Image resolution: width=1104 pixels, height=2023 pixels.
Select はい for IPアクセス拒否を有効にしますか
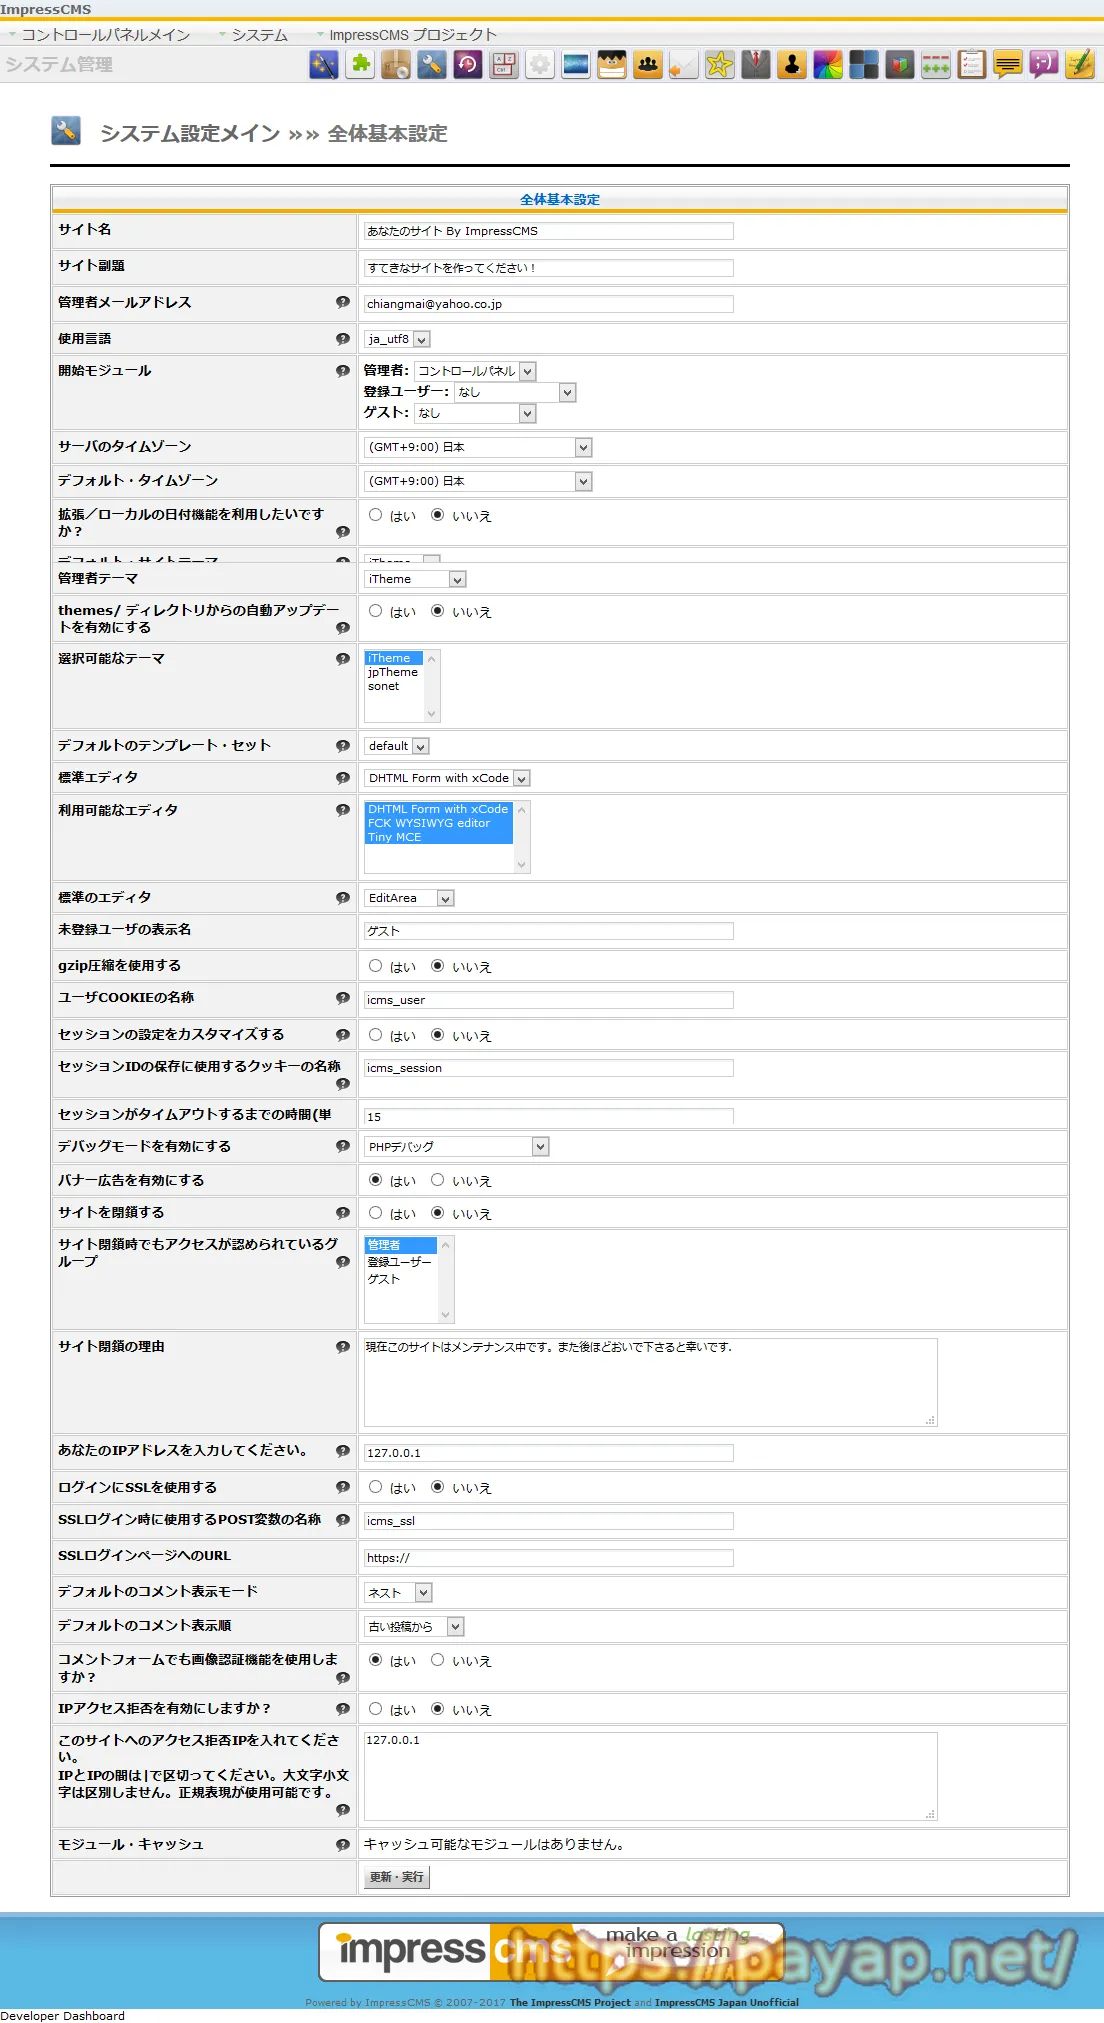coord(376,1709)
